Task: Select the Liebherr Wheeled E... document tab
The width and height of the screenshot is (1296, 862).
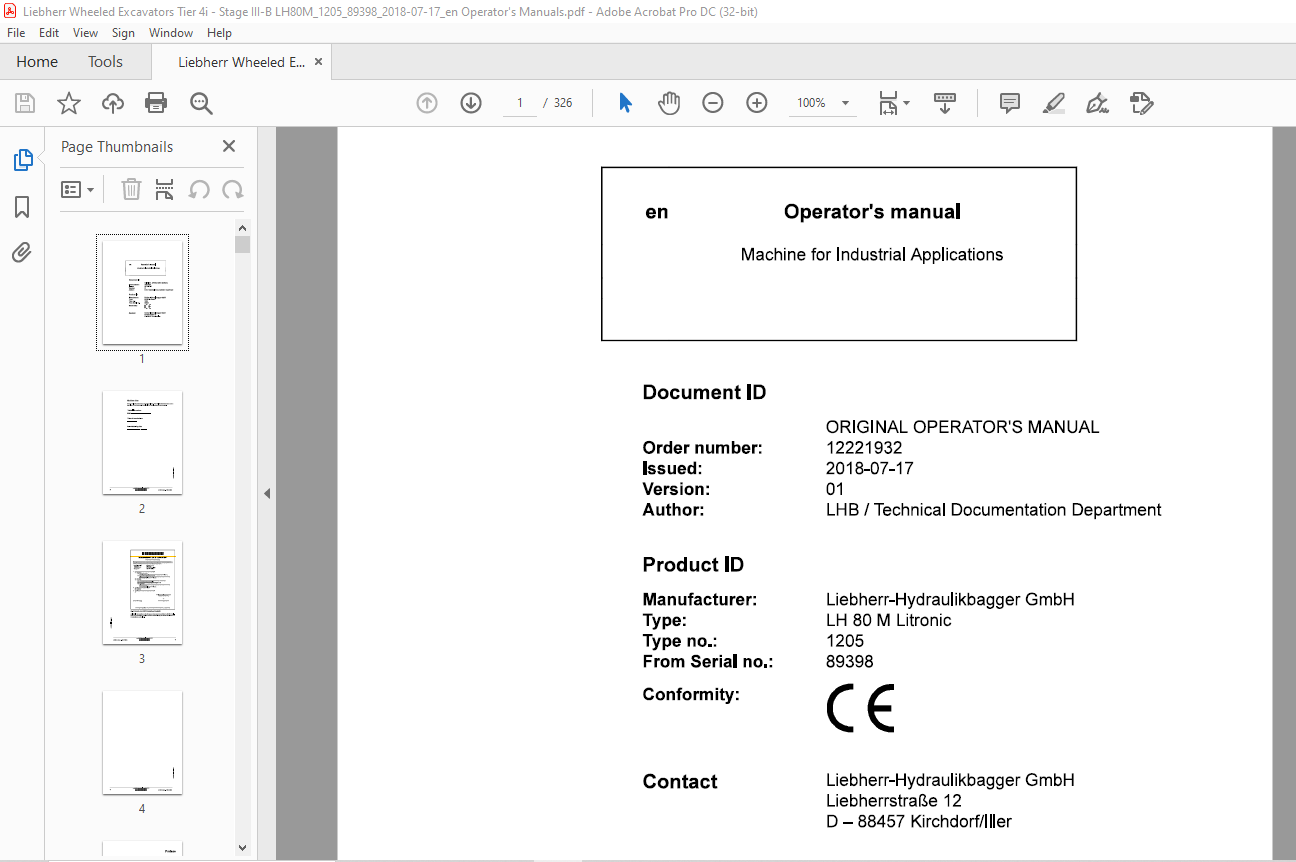Action: pos(241,62)
